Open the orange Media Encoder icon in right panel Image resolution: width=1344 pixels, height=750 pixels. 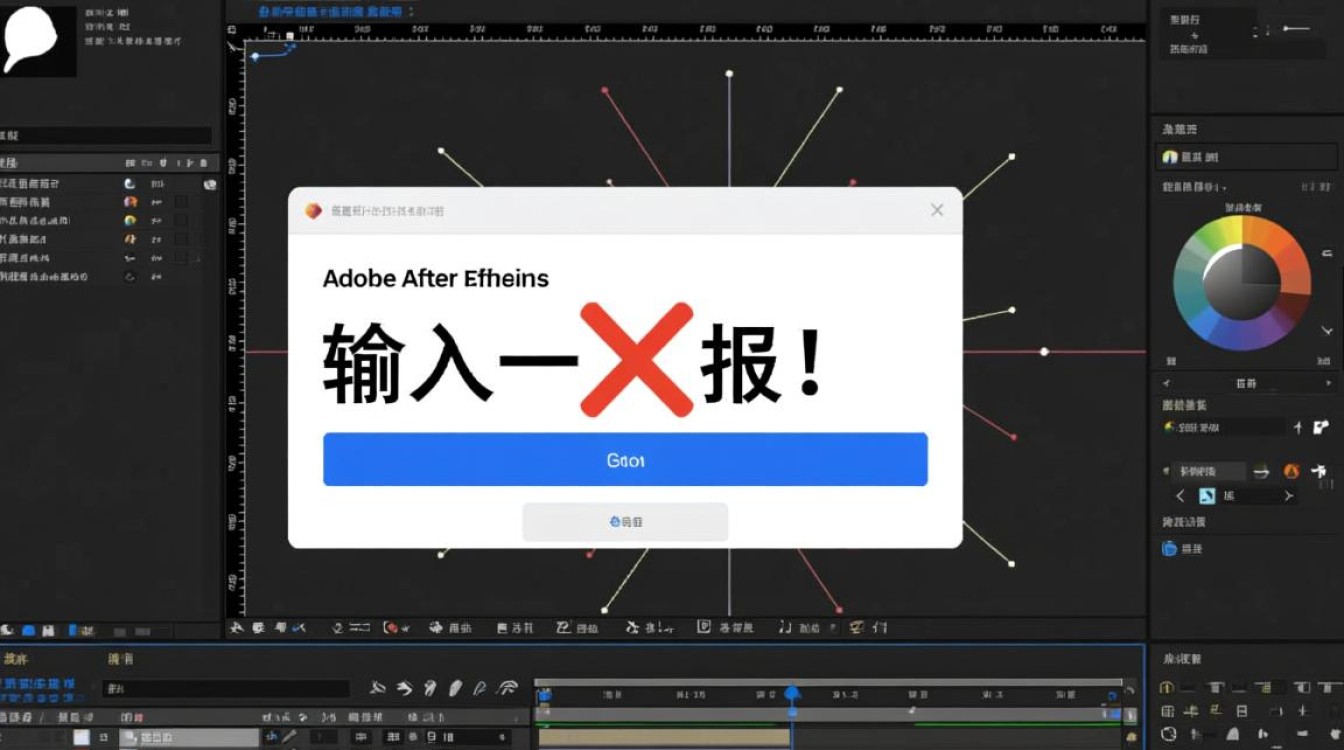pos(1293,470)
